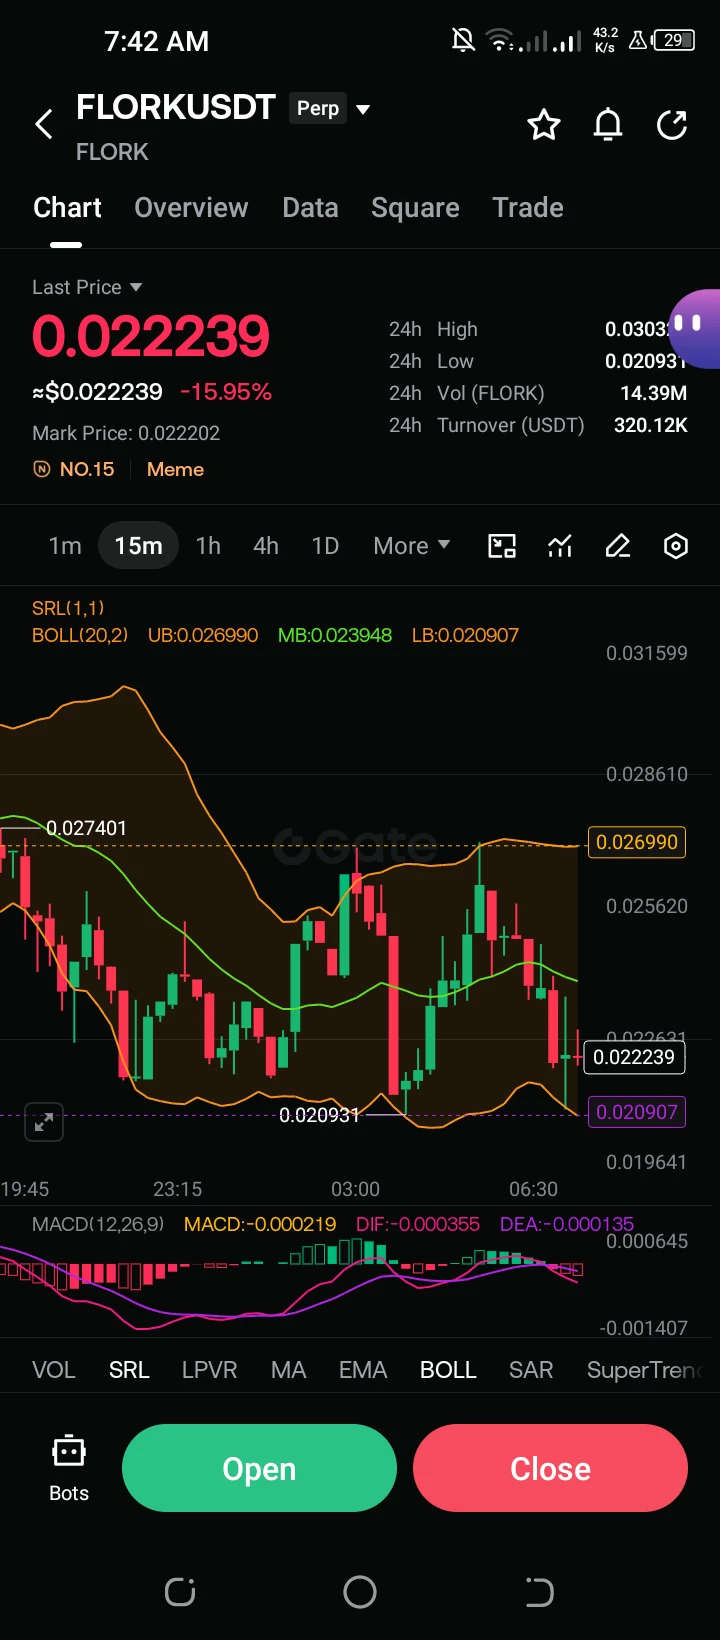Screen dimensions: 720x1640
Task: Select the 1D timeframe
Action: click(x=325, y=546)
